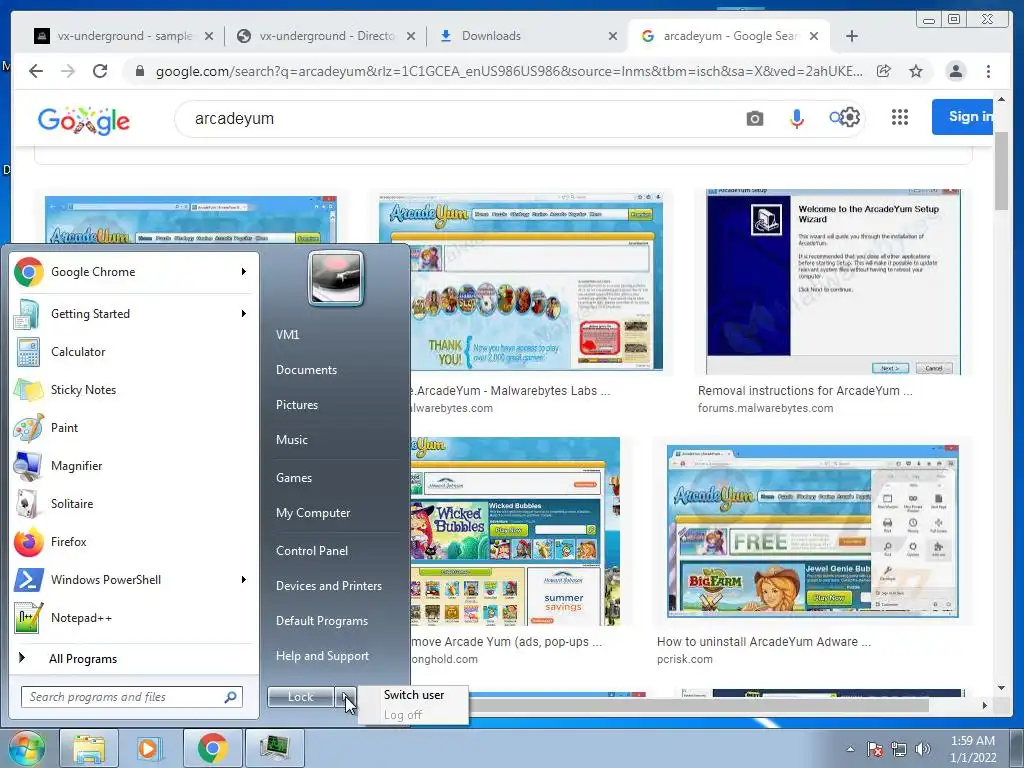1024x768 pixels.
Task: Open How to uninstall ArcadeYum Adware result
Action: [763, 641]
